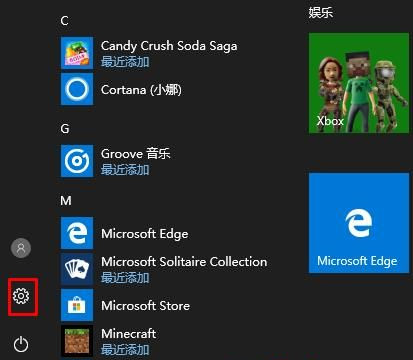Launch Groove 音乐 by its label
This screenshot has width=413, height=360.
tap(136, 154)
